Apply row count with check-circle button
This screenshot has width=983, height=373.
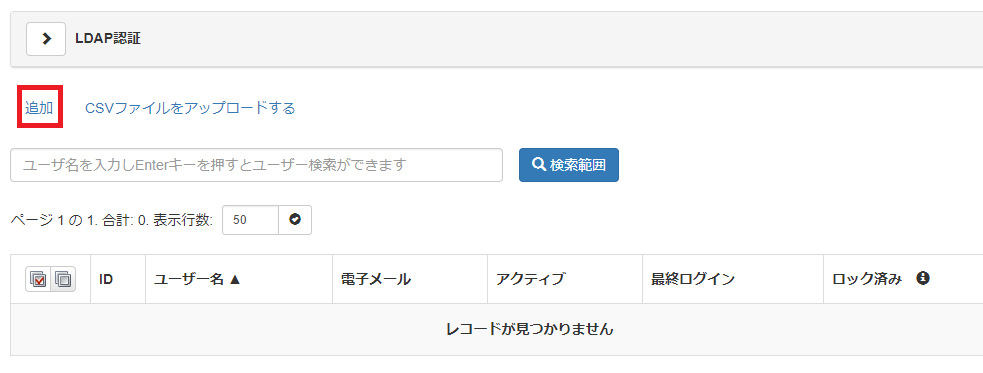click(x=295, y=220)
